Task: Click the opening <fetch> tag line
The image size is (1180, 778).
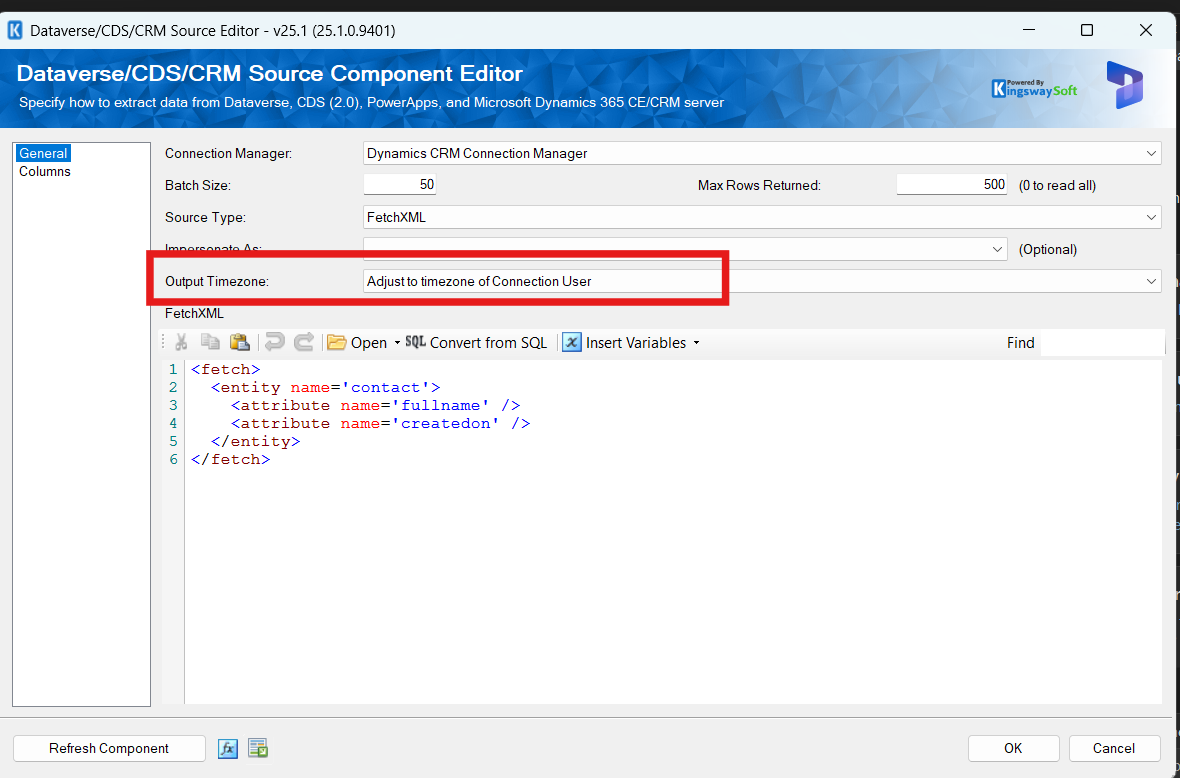Action: 225,369
